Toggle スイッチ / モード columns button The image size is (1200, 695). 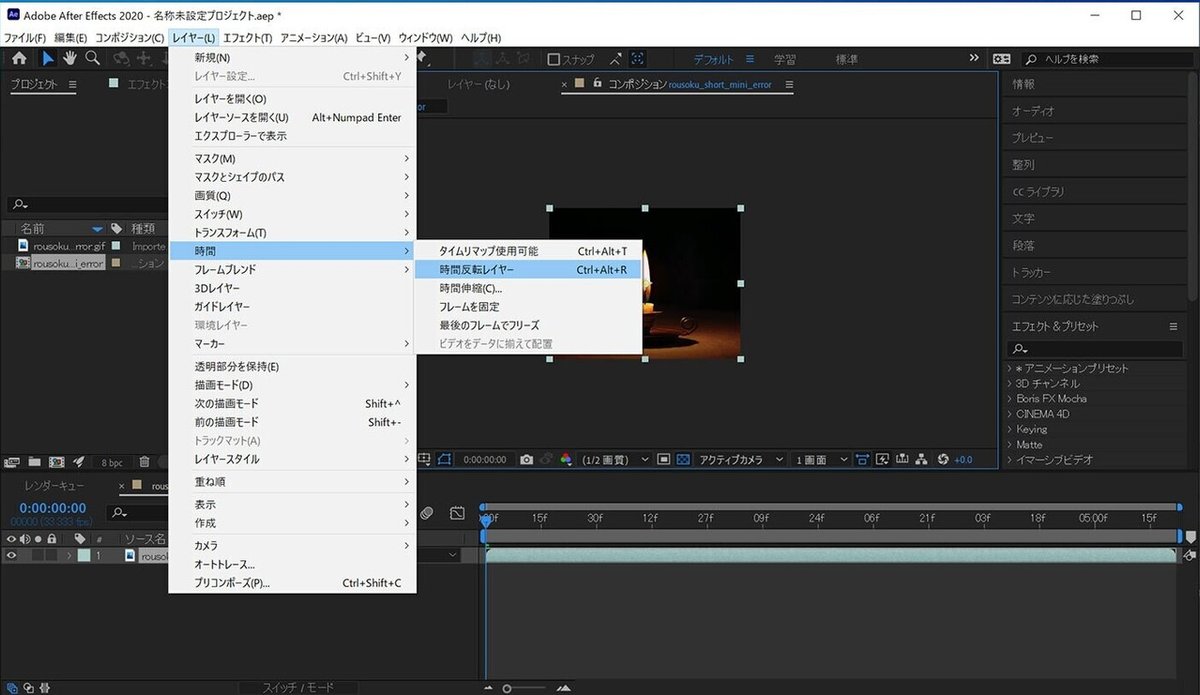coord(298,688)
